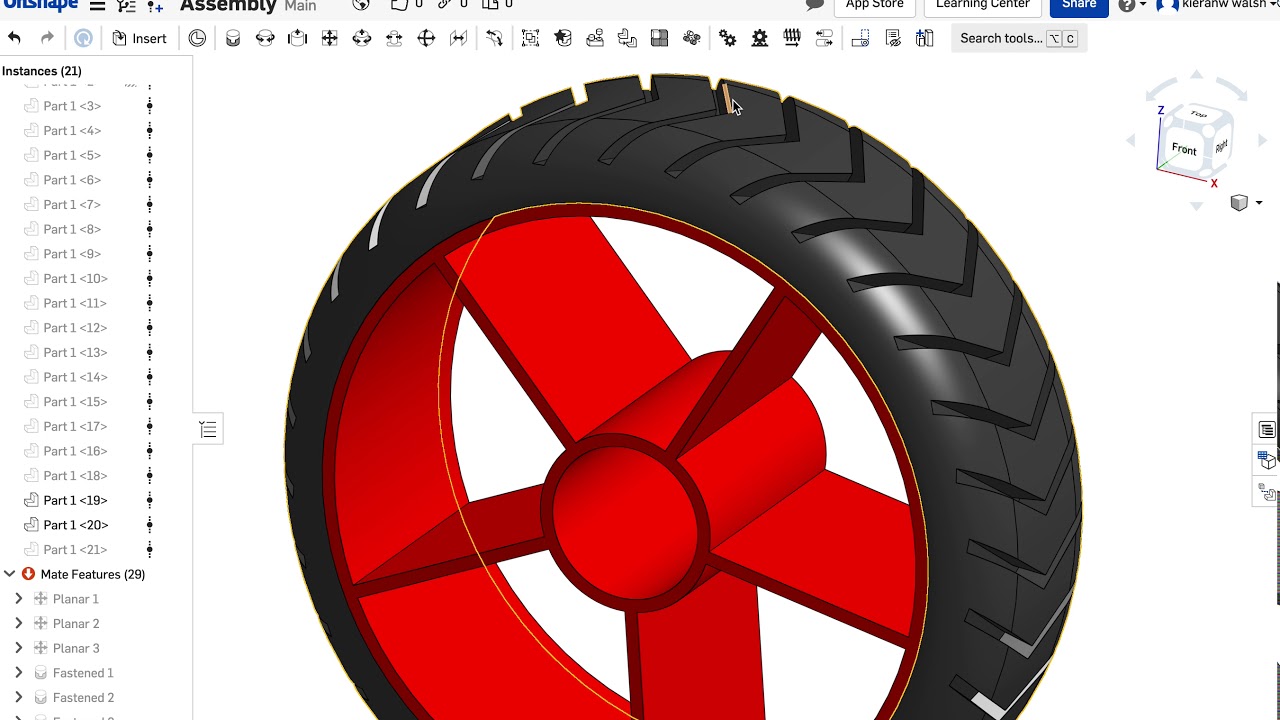Image resolution: width=1280 pixels, height=720 pixels.
Task: Select the Group tool
Action: click(x=531, y=38)
